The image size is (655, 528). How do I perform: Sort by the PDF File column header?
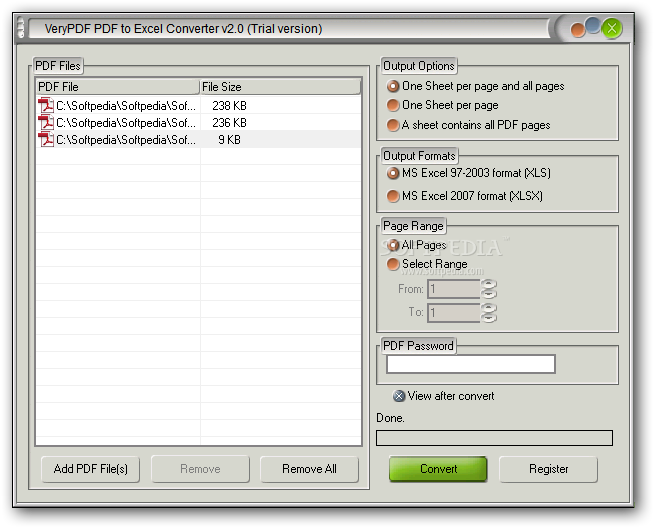coord(117,87)
